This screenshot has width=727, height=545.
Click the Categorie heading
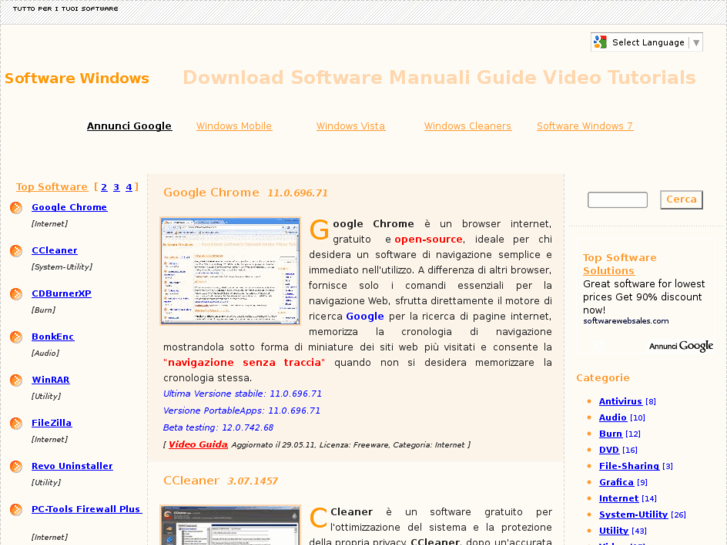[x=603, y=378]
